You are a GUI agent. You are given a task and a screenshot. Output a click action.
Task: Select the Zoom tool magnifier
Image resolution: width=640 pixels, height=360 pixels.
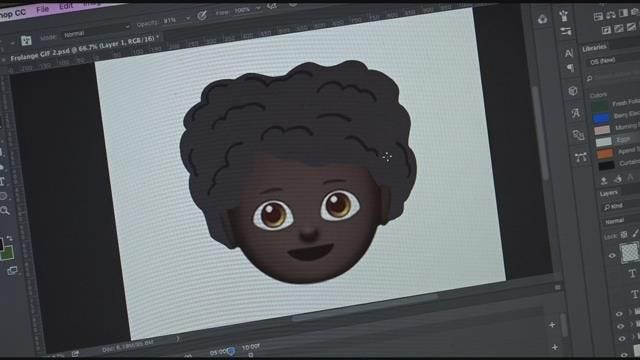pyautogui.click(x=5, y=211)
